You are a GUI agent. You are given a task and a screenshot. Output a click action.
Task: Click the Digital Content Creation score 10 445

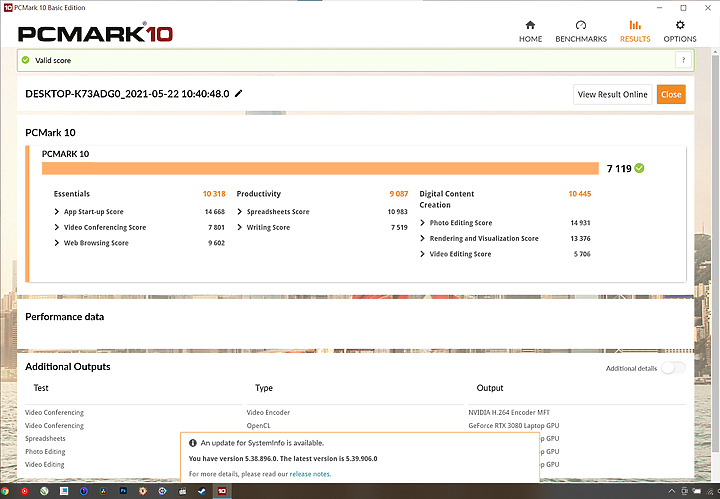click(579, 194)
